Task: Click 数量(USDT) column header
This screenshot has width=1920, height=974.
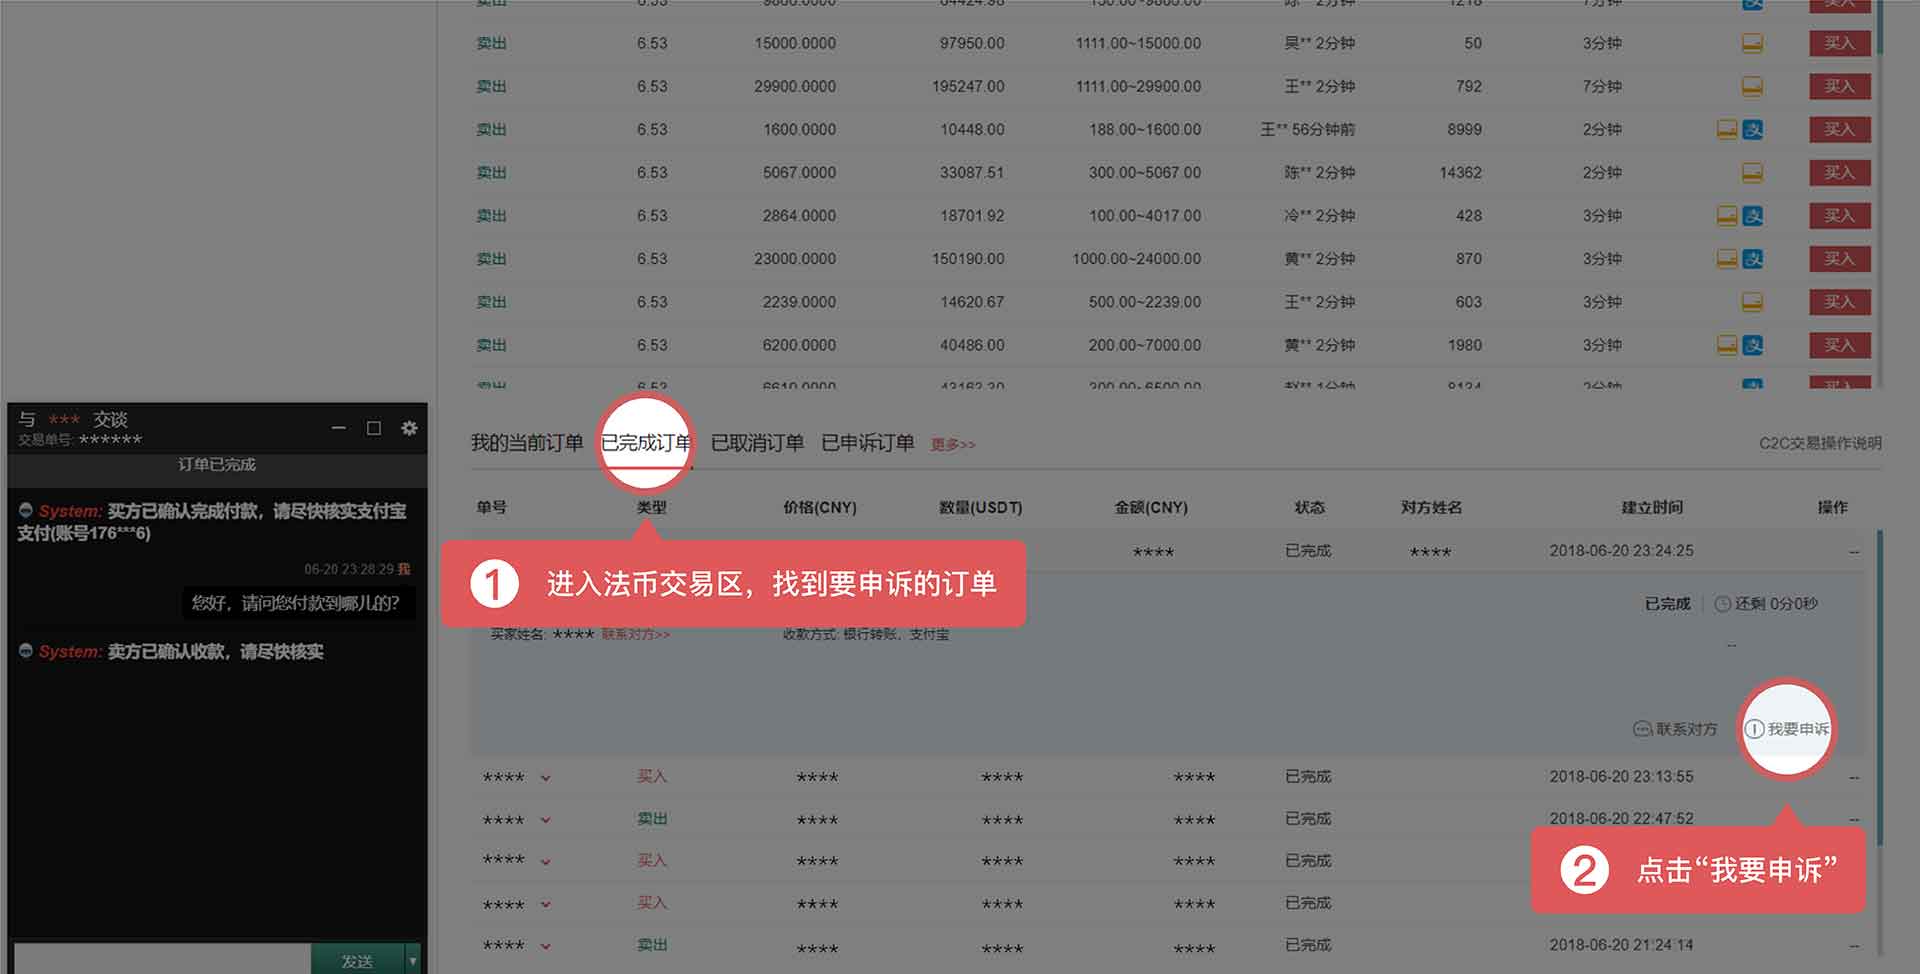Action: tap(980, 508)
